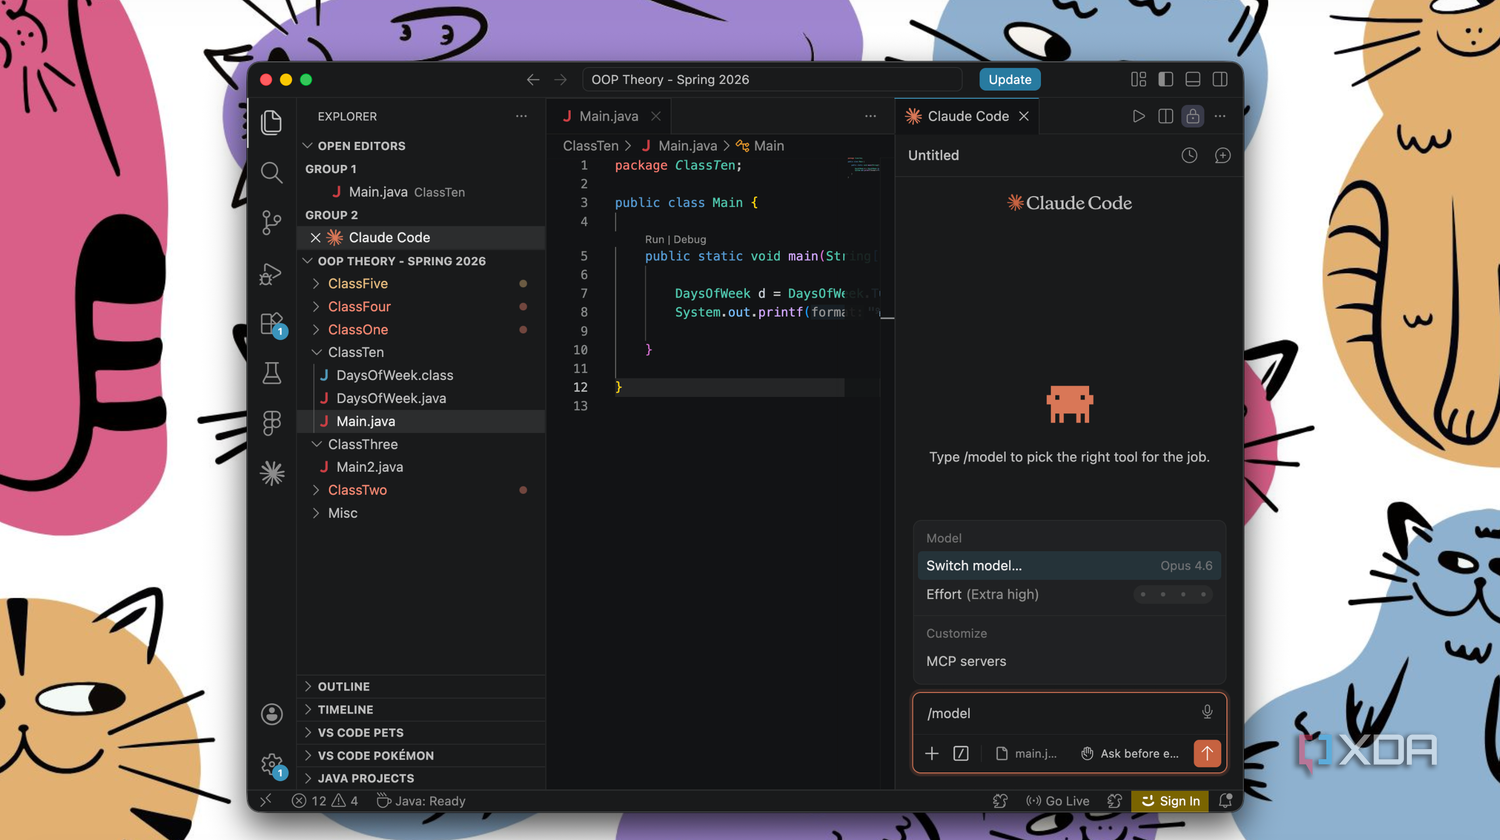The image size is (1500, 840).
Task: Click the OOP Theory - Spring 2026 command center
Action: 772,79
